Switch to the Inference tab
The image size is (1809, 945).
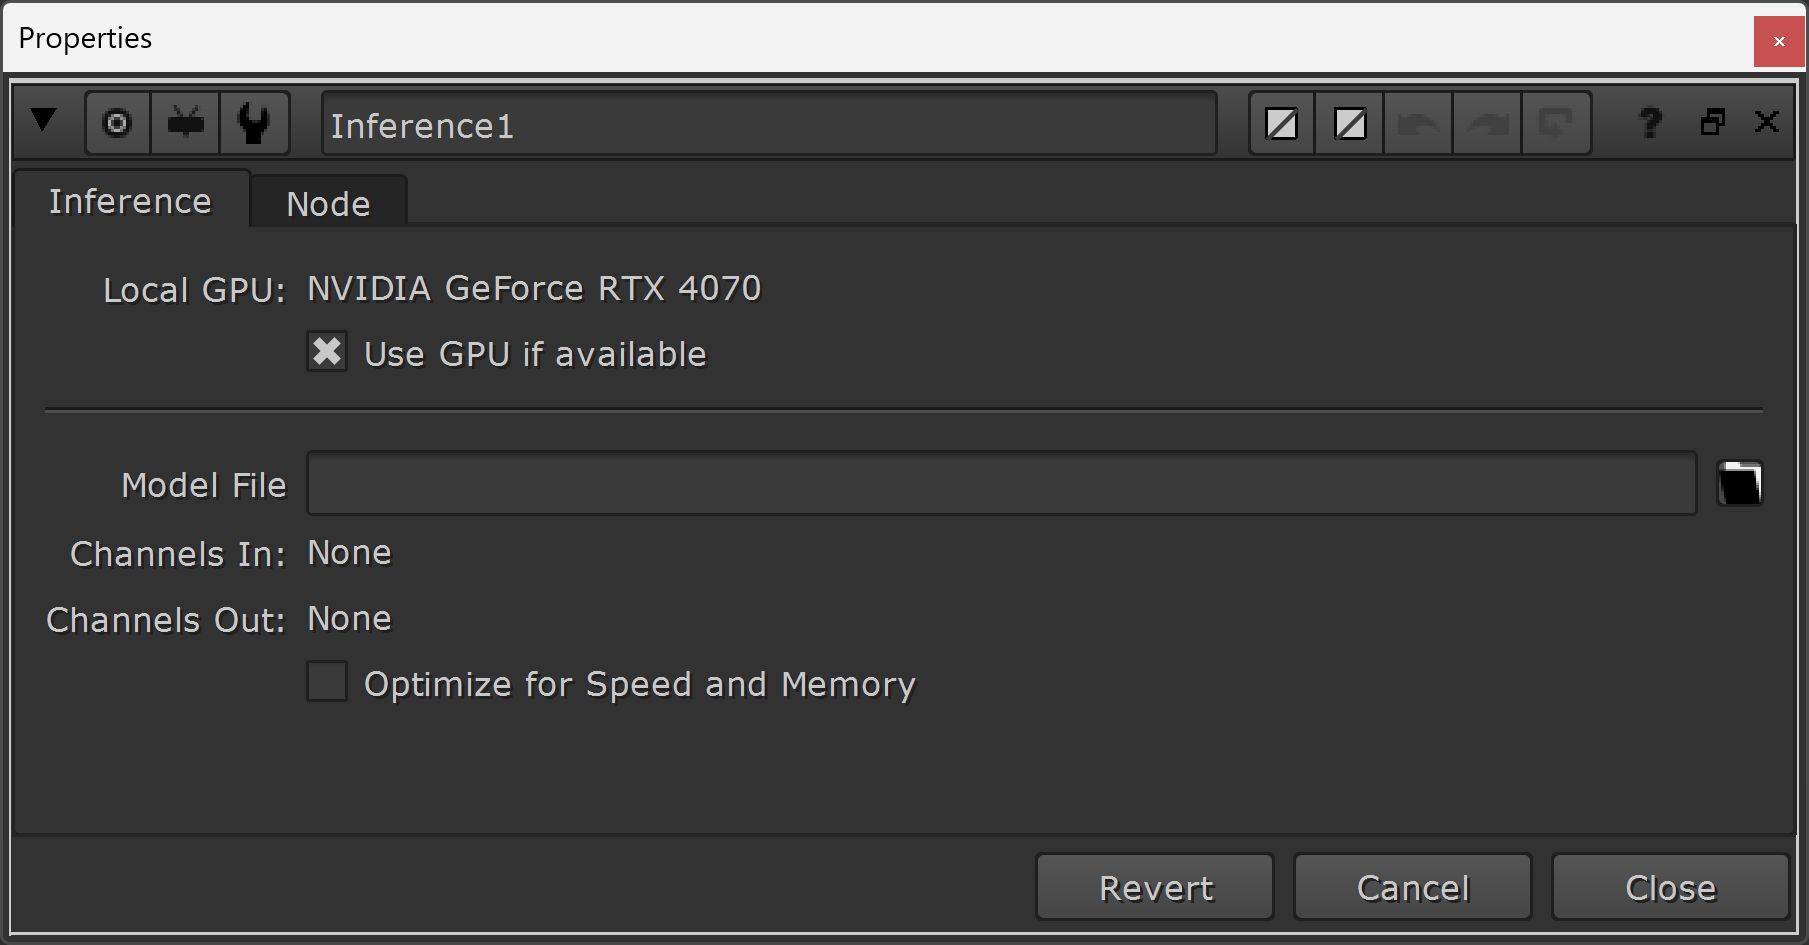[130, 200]
